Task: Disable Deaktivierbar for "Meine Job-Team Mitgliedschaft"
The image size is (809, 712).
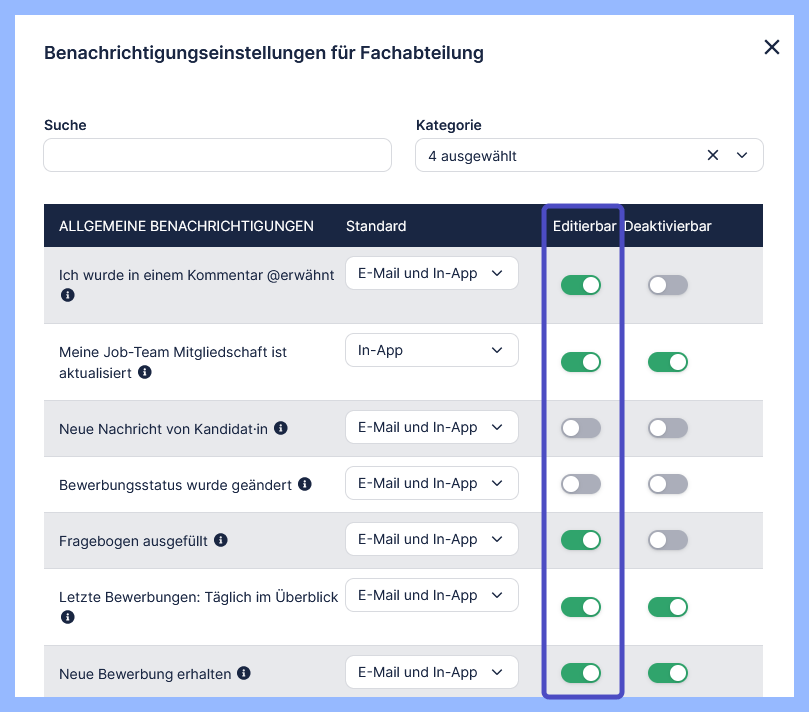Action: click(x=668, y=362)
